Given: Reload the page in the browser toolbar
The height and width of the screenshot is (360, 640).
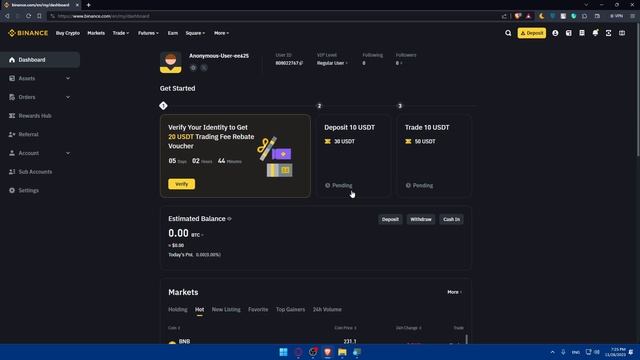Looking at the screenshot, I should [x=29, y=16].
